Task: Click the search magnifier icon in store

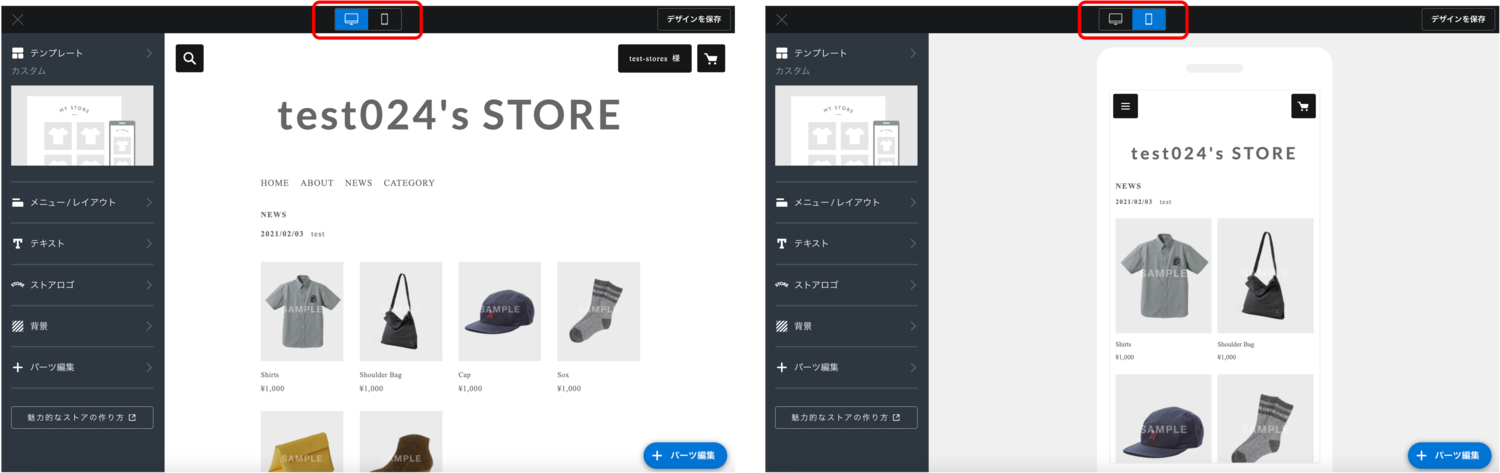Action: [x=190, y=58]
